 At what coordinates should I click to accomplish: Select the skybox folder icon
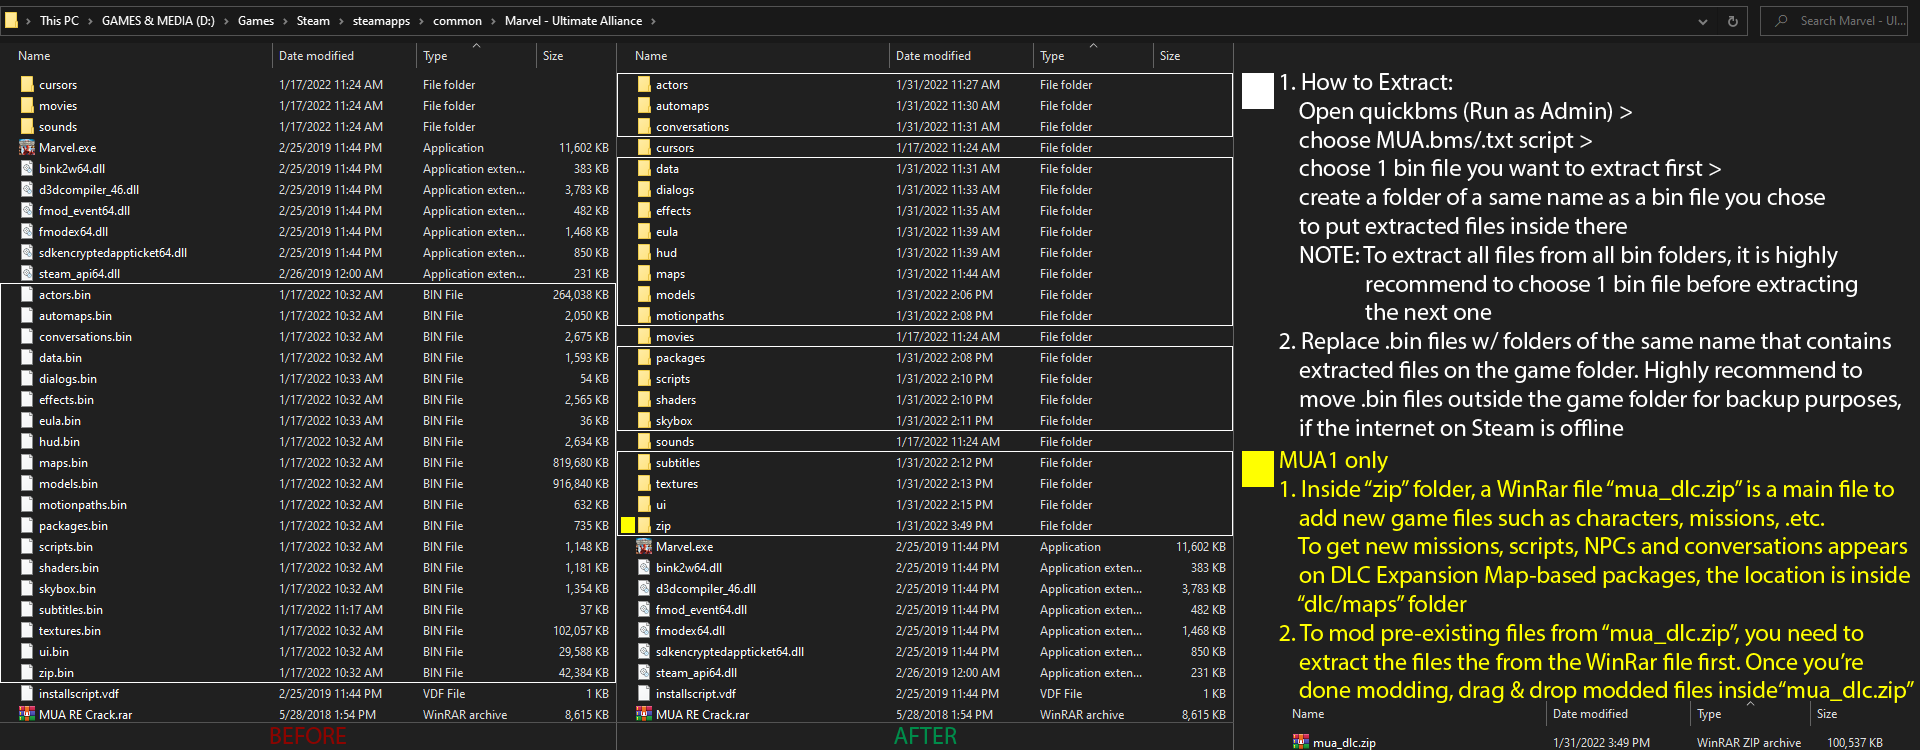click(644, 421)
